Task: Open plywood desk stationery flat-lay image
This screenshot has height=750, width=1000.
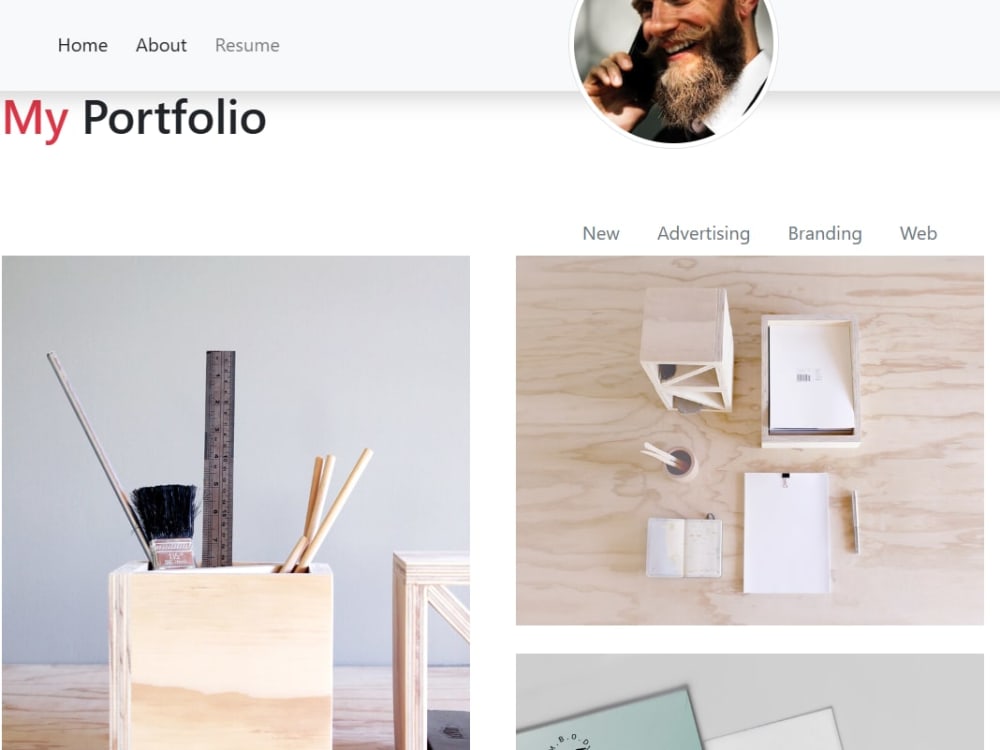Action: tap(749, 440)
